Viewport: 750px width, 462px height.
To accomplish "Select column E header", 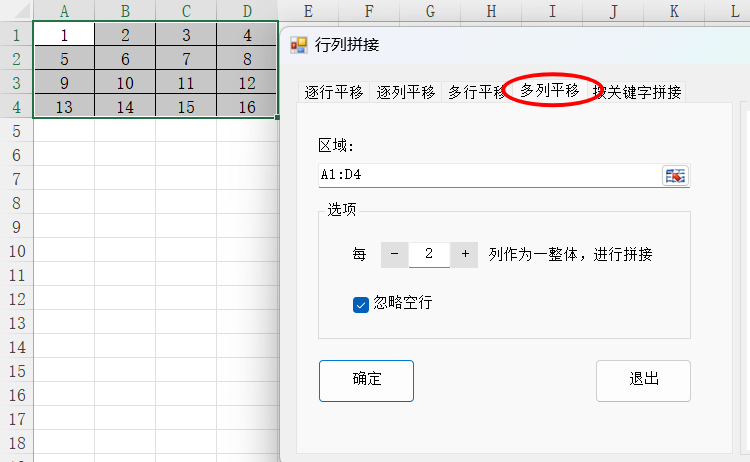I will pos(309,11).
